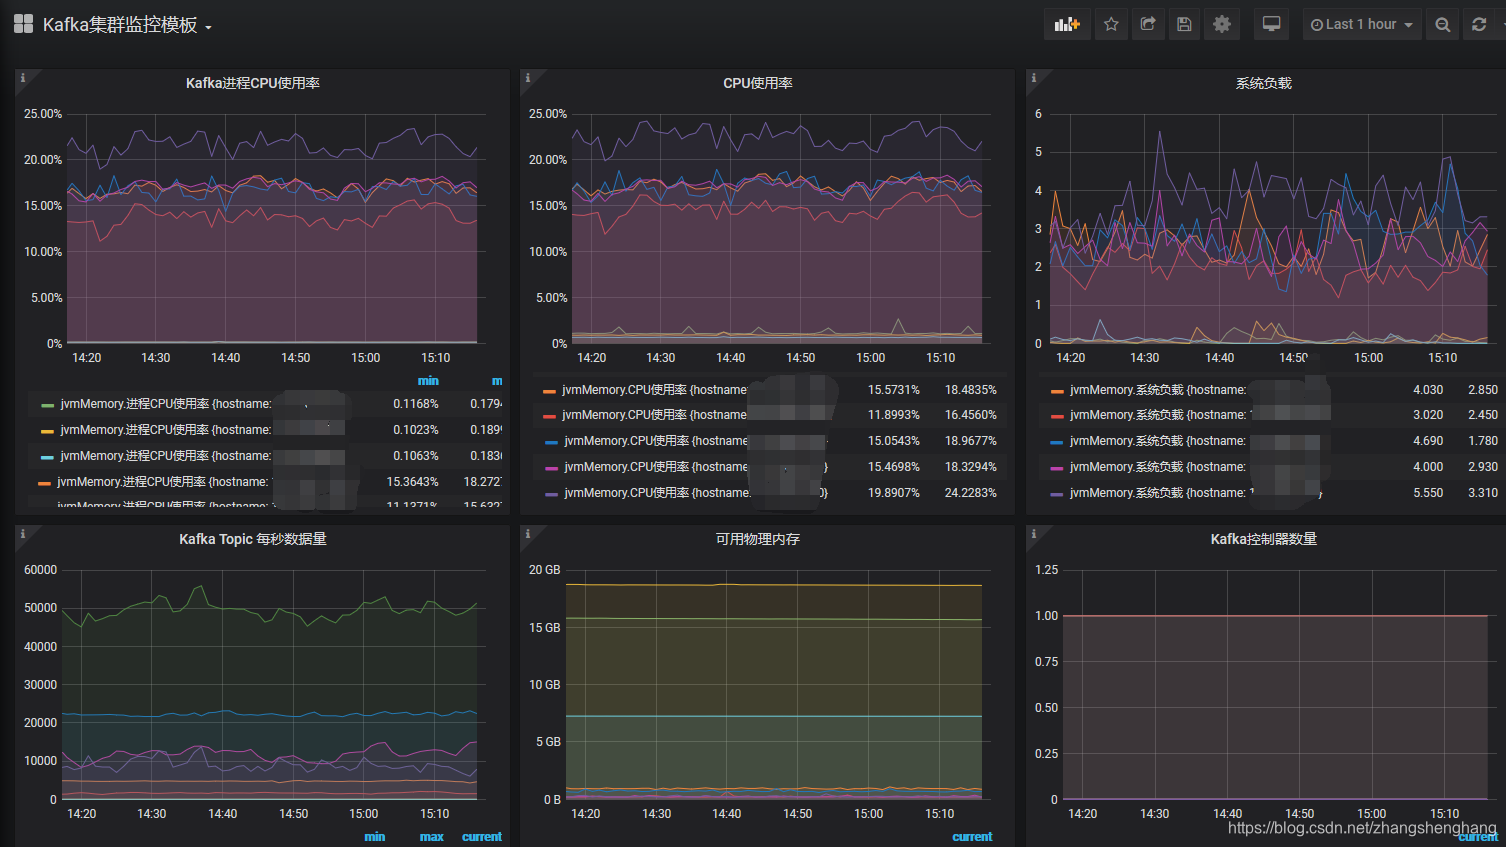Sort Kafka Topic legend by current column

[x=482, y=837]
